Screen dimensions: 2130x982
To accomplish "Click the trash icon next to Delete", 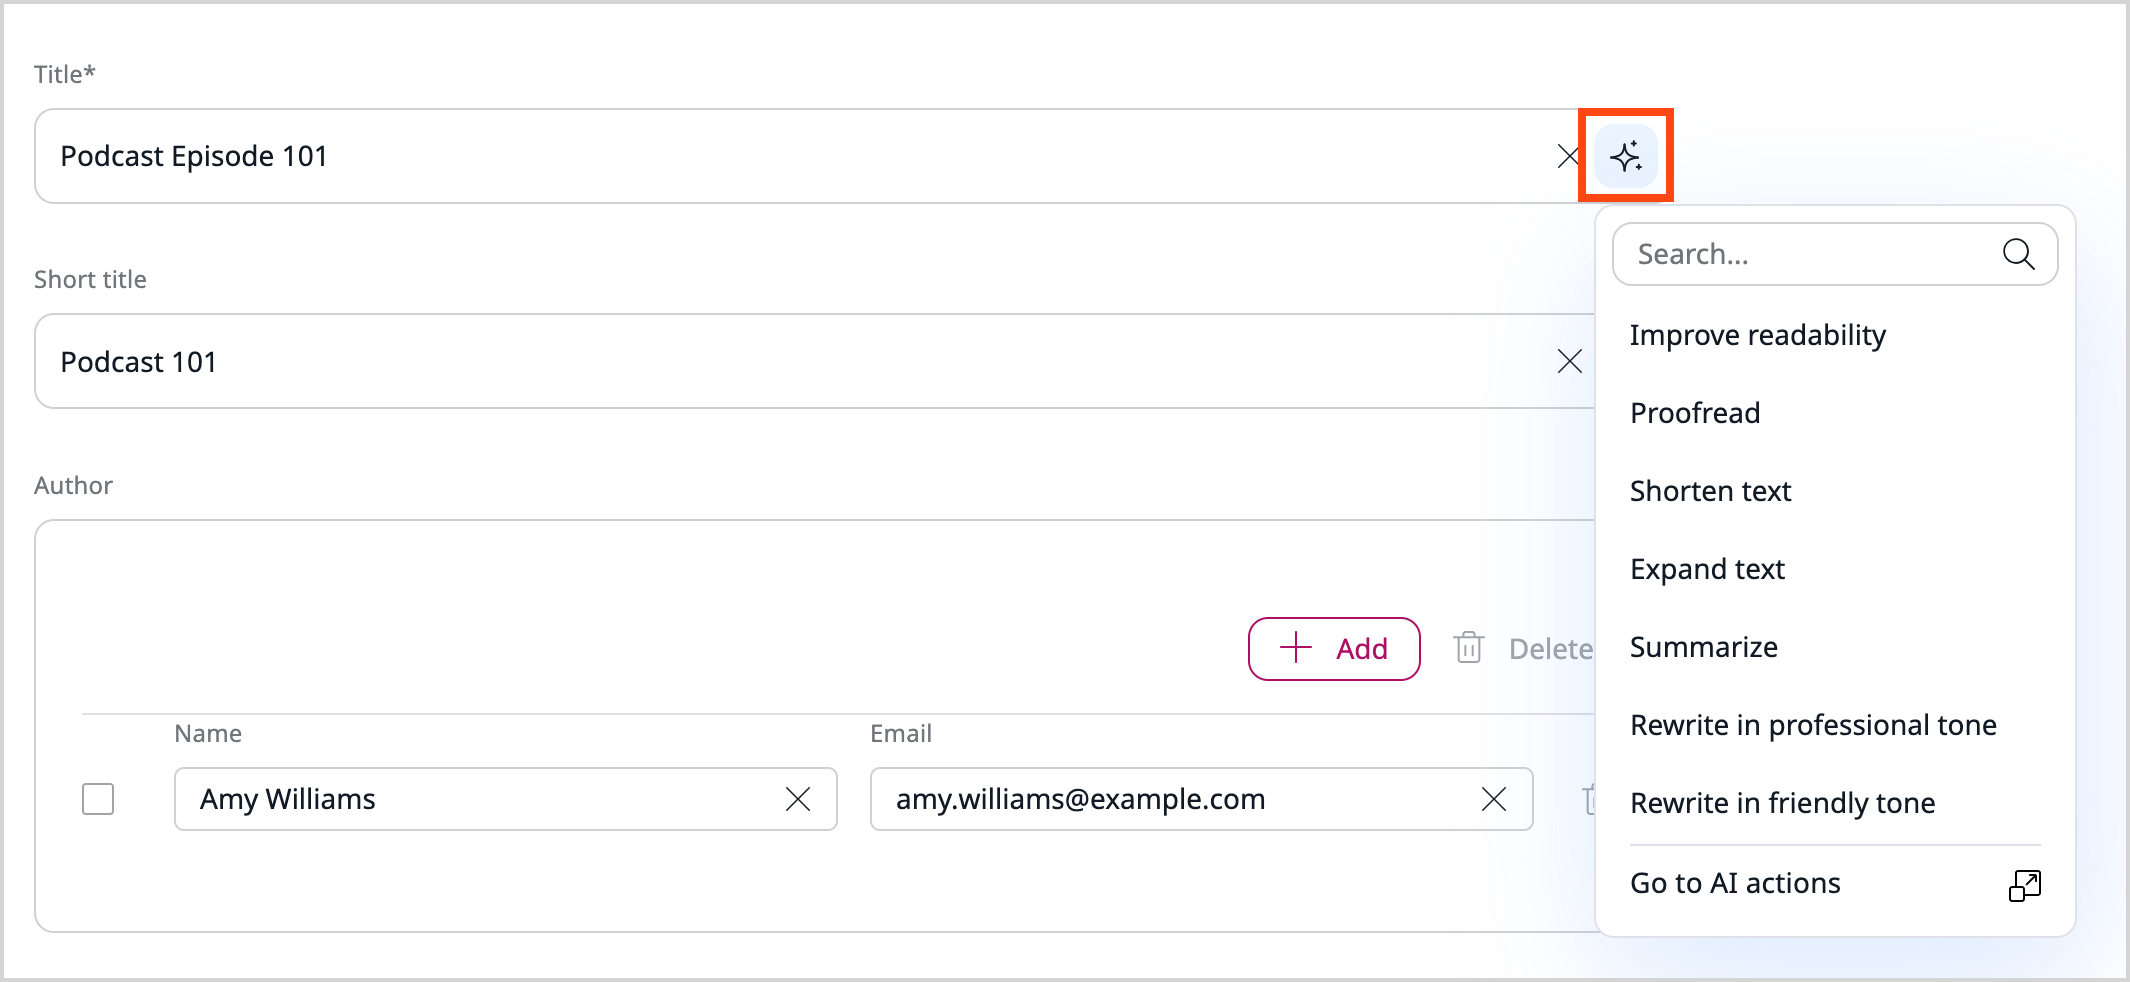I will pyautogui.click(x=1469, y=648).
